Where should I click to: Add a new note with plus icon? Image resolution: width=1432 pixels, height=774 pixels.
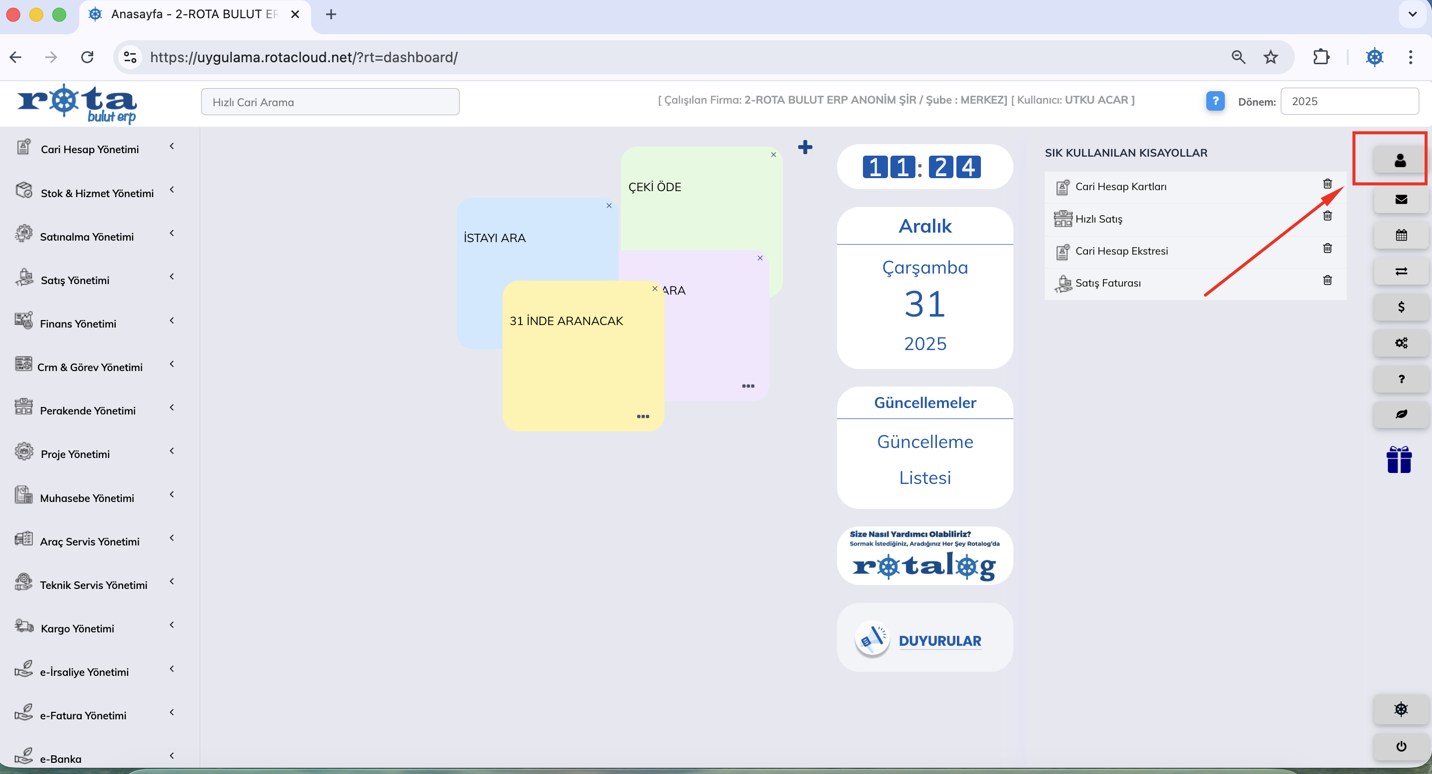[x=805, y=148]
